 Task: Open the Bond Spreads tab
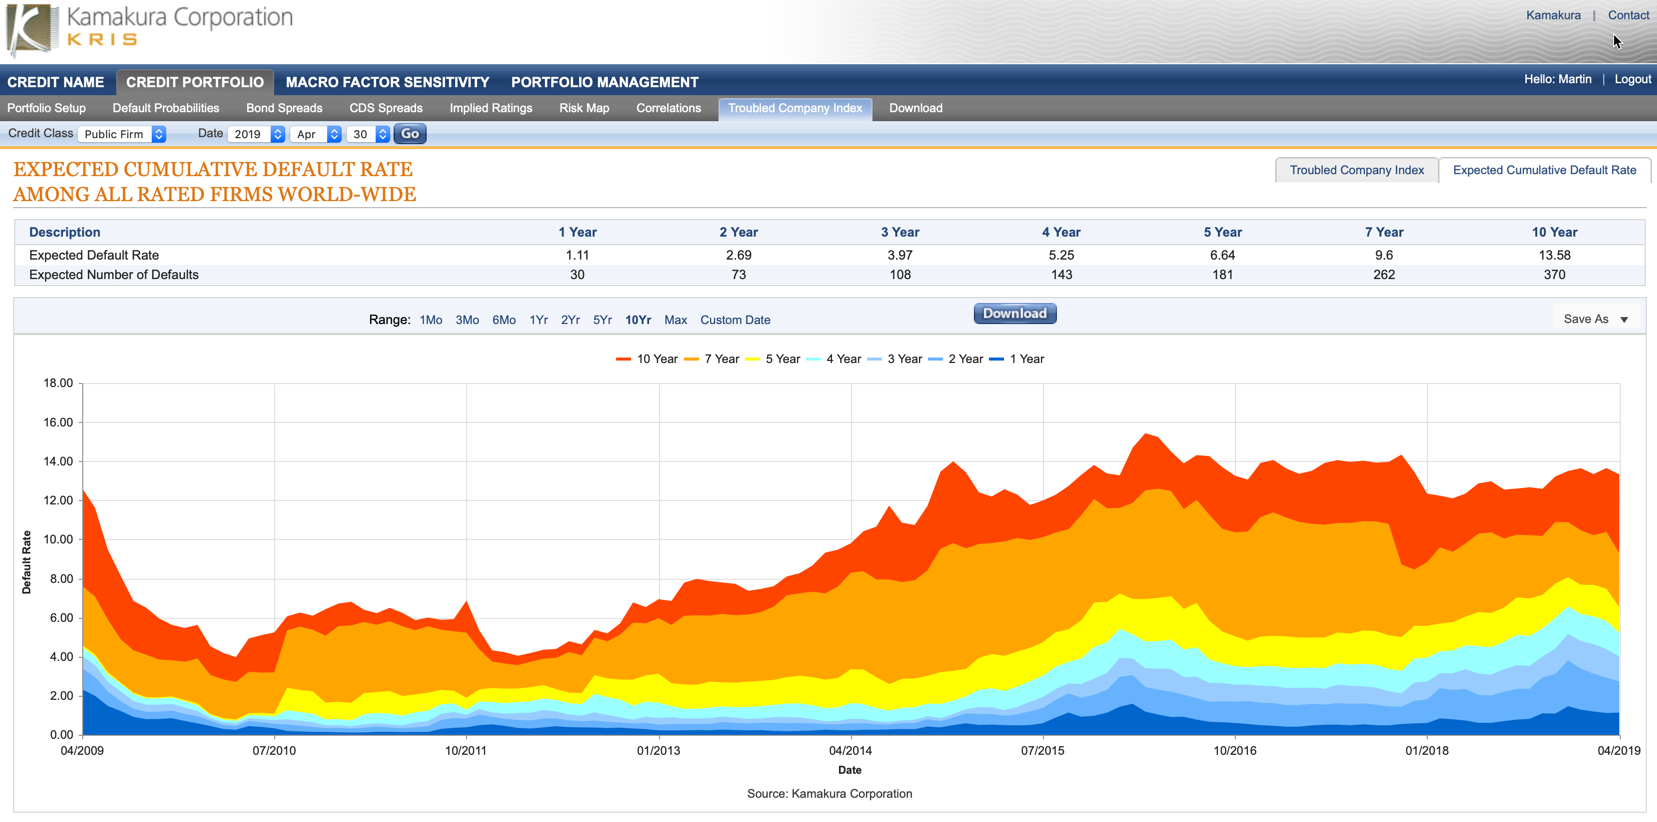click(284, 108)
